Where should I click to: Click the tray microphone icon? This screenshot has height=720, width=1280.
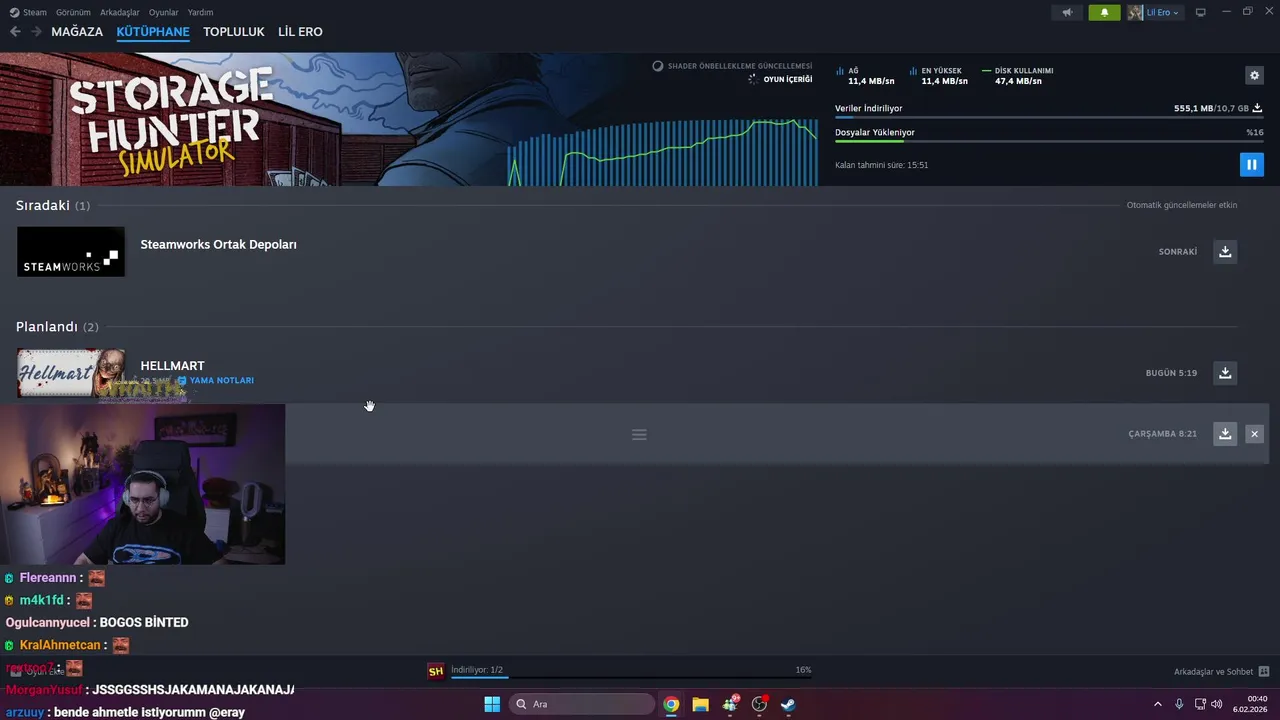click(1179, 704)
